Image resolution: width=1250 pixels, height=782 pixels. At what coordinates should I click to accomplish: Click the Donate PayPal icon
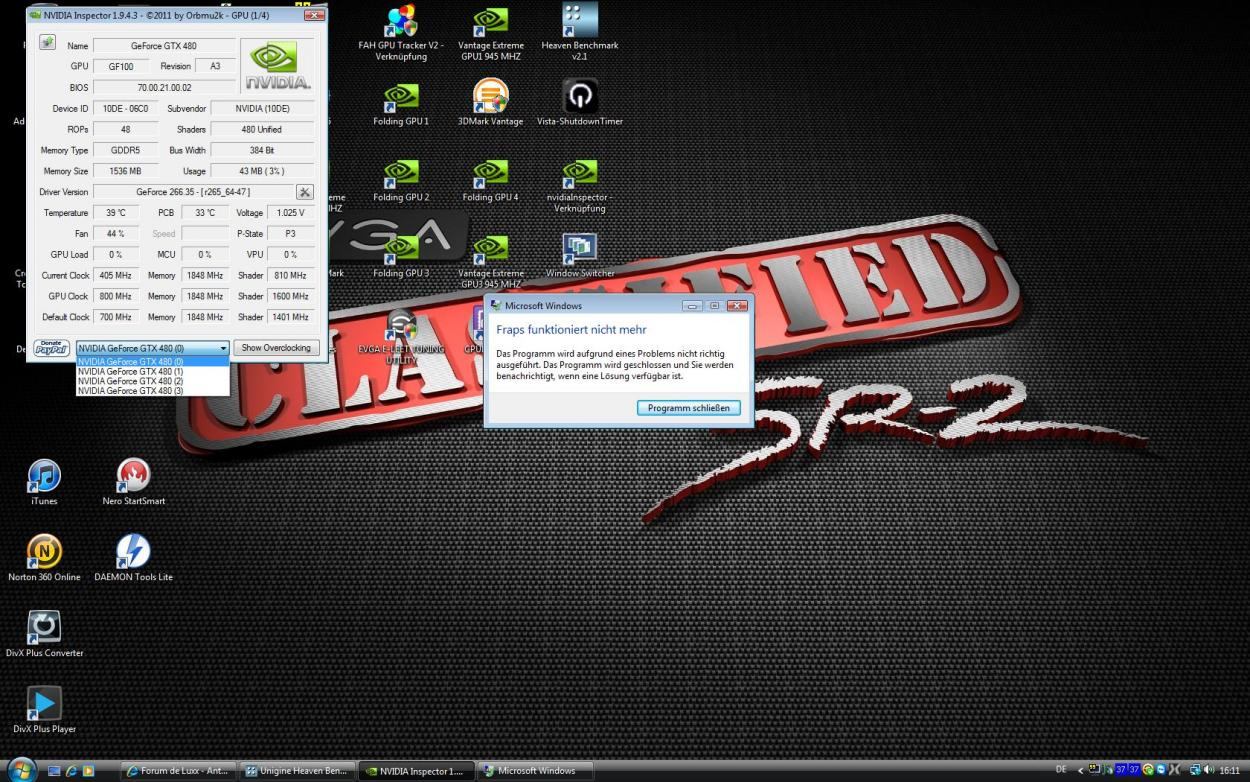coord(50,348)
